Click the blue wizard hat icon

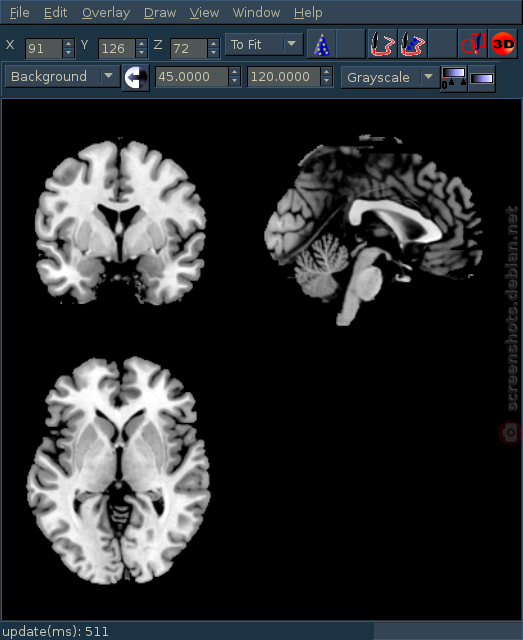(321, 44)
